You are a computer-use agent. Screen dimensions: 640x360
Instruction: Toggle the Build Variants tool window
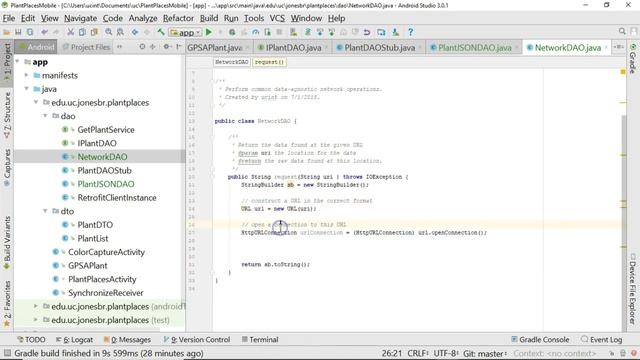coord(7,242)
